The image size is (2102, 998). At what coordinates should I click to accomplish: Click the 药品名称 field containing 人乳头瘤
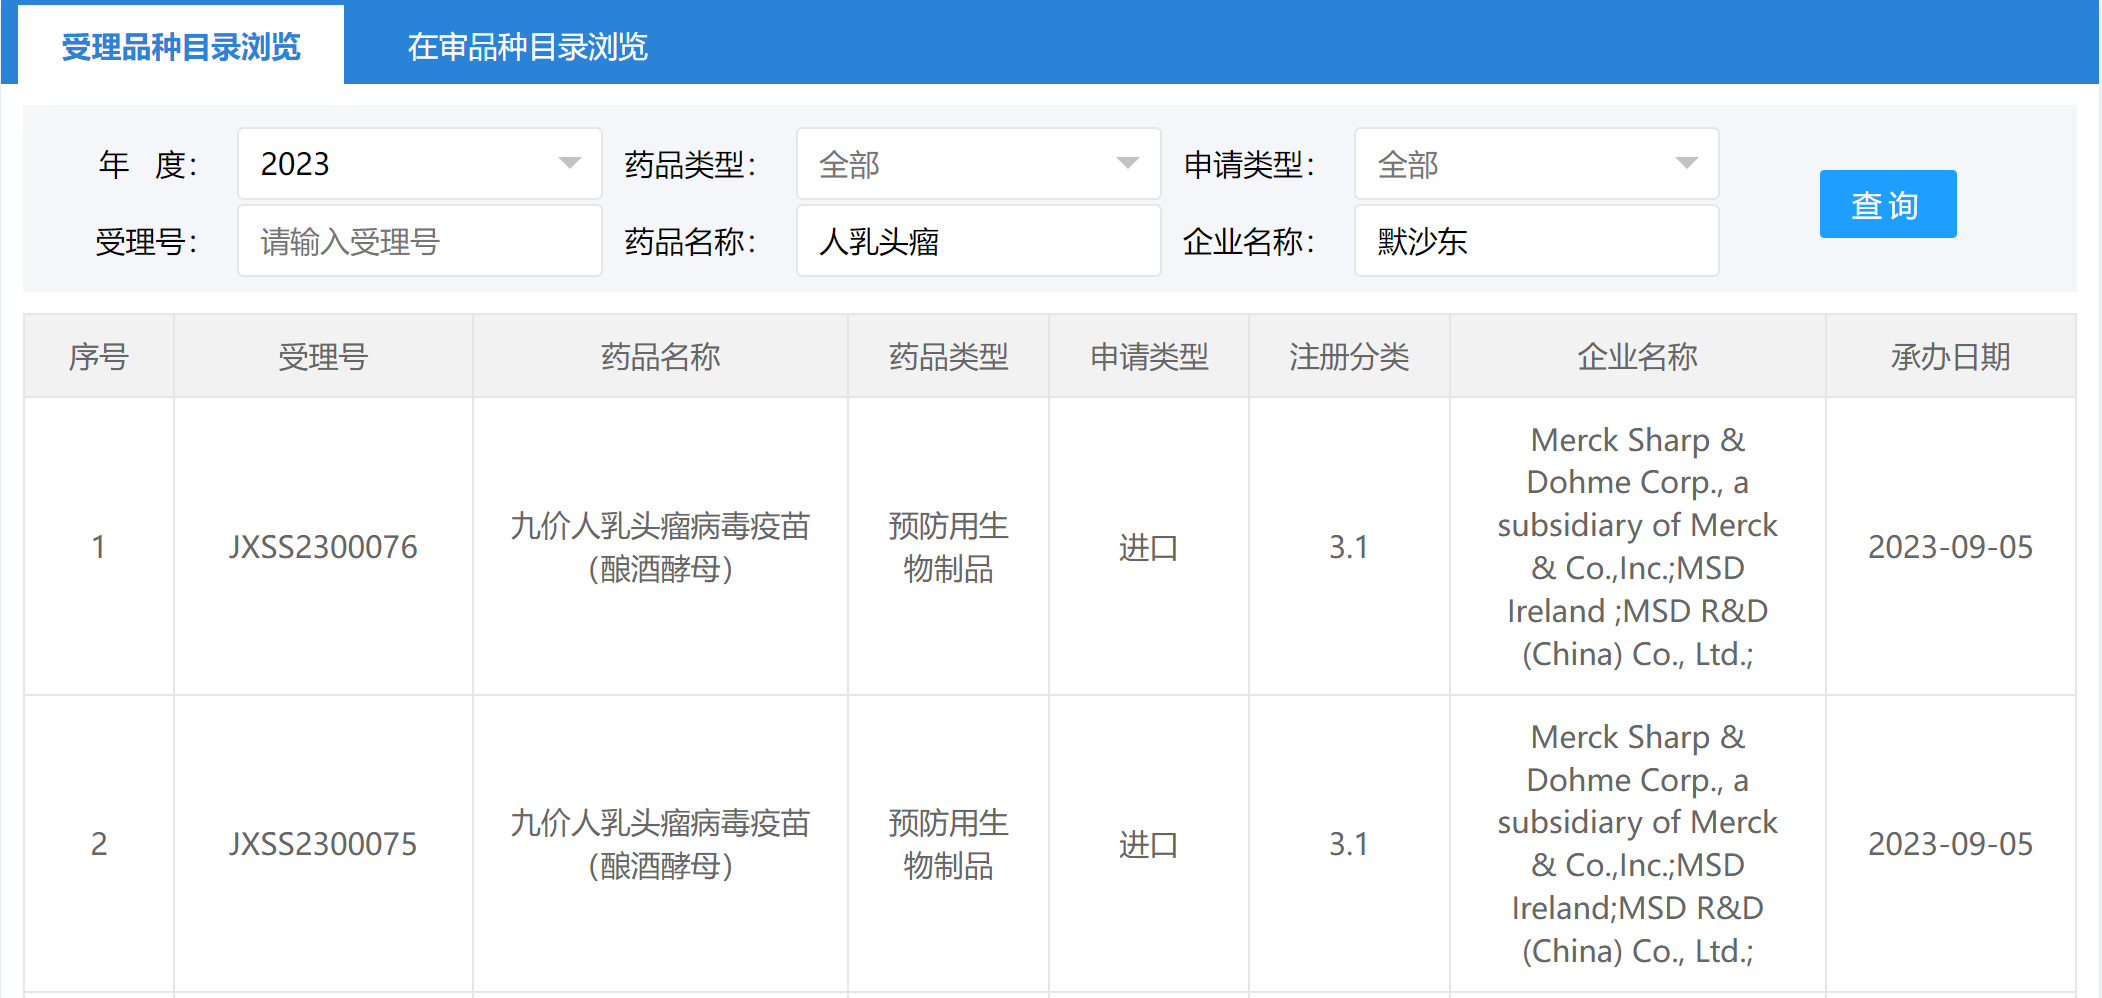[977, 241]
